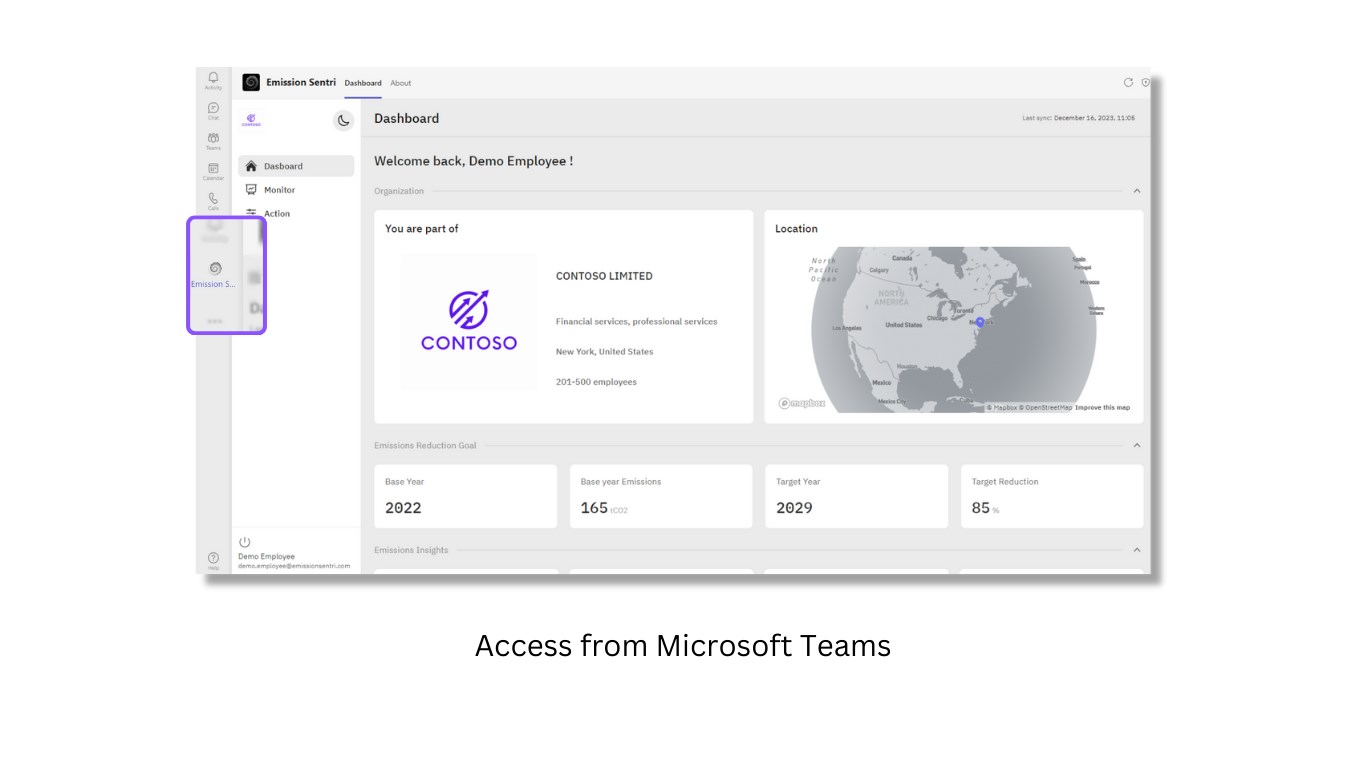
Task: Collapse the Organization section
Action: tap(1136, 191)
